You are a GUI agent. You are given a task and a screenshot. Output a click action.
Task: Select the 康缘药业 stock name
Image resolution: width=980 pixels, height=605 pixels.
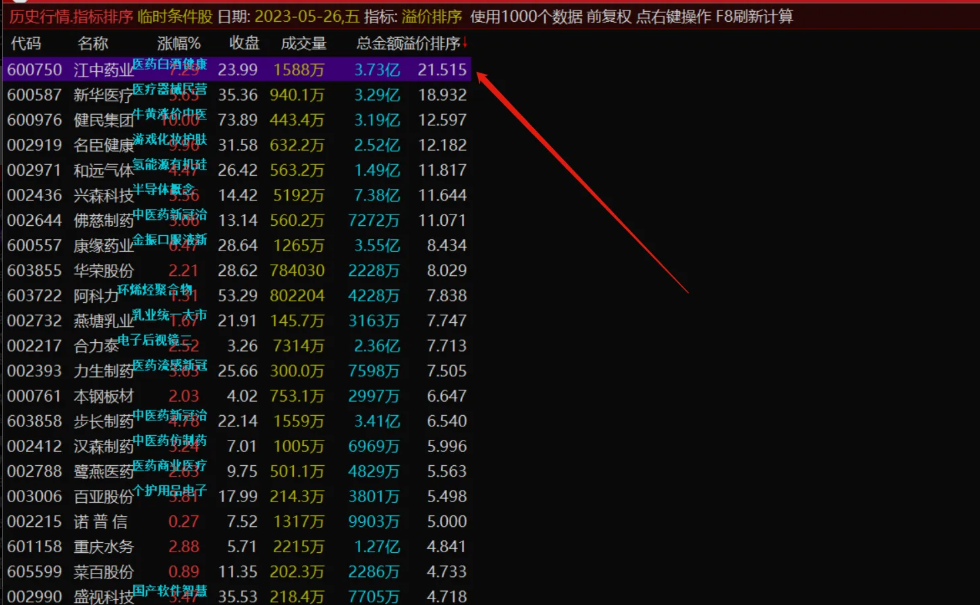[104, 246]
